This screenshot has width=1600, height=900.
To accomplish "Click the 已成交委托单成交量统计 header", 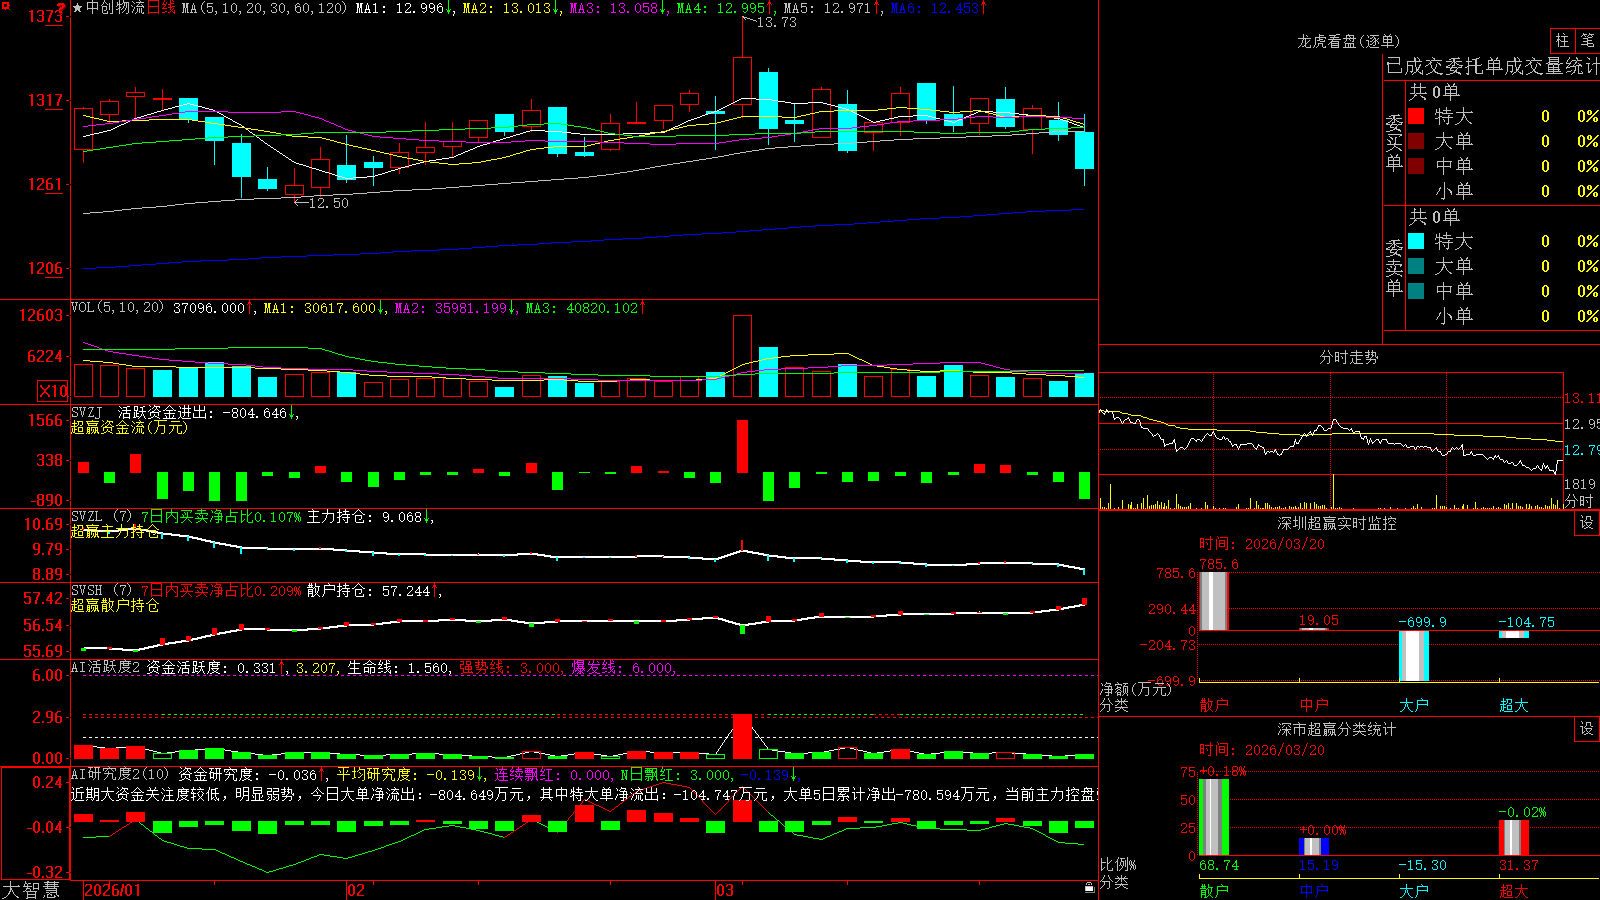I will [1492, 66].
